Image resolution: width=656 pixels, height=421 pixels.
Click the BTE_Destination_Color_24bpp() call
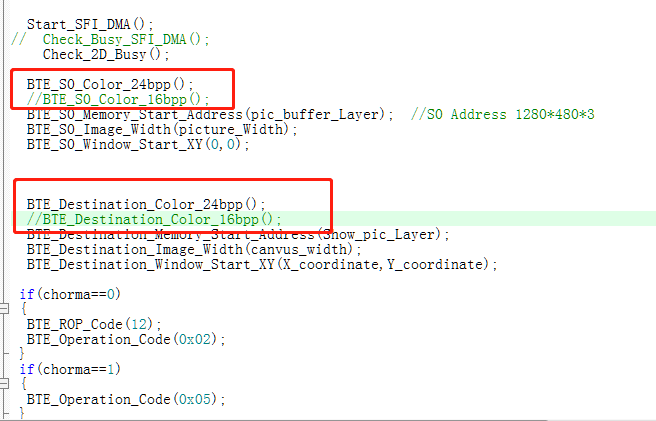point(147,204)
